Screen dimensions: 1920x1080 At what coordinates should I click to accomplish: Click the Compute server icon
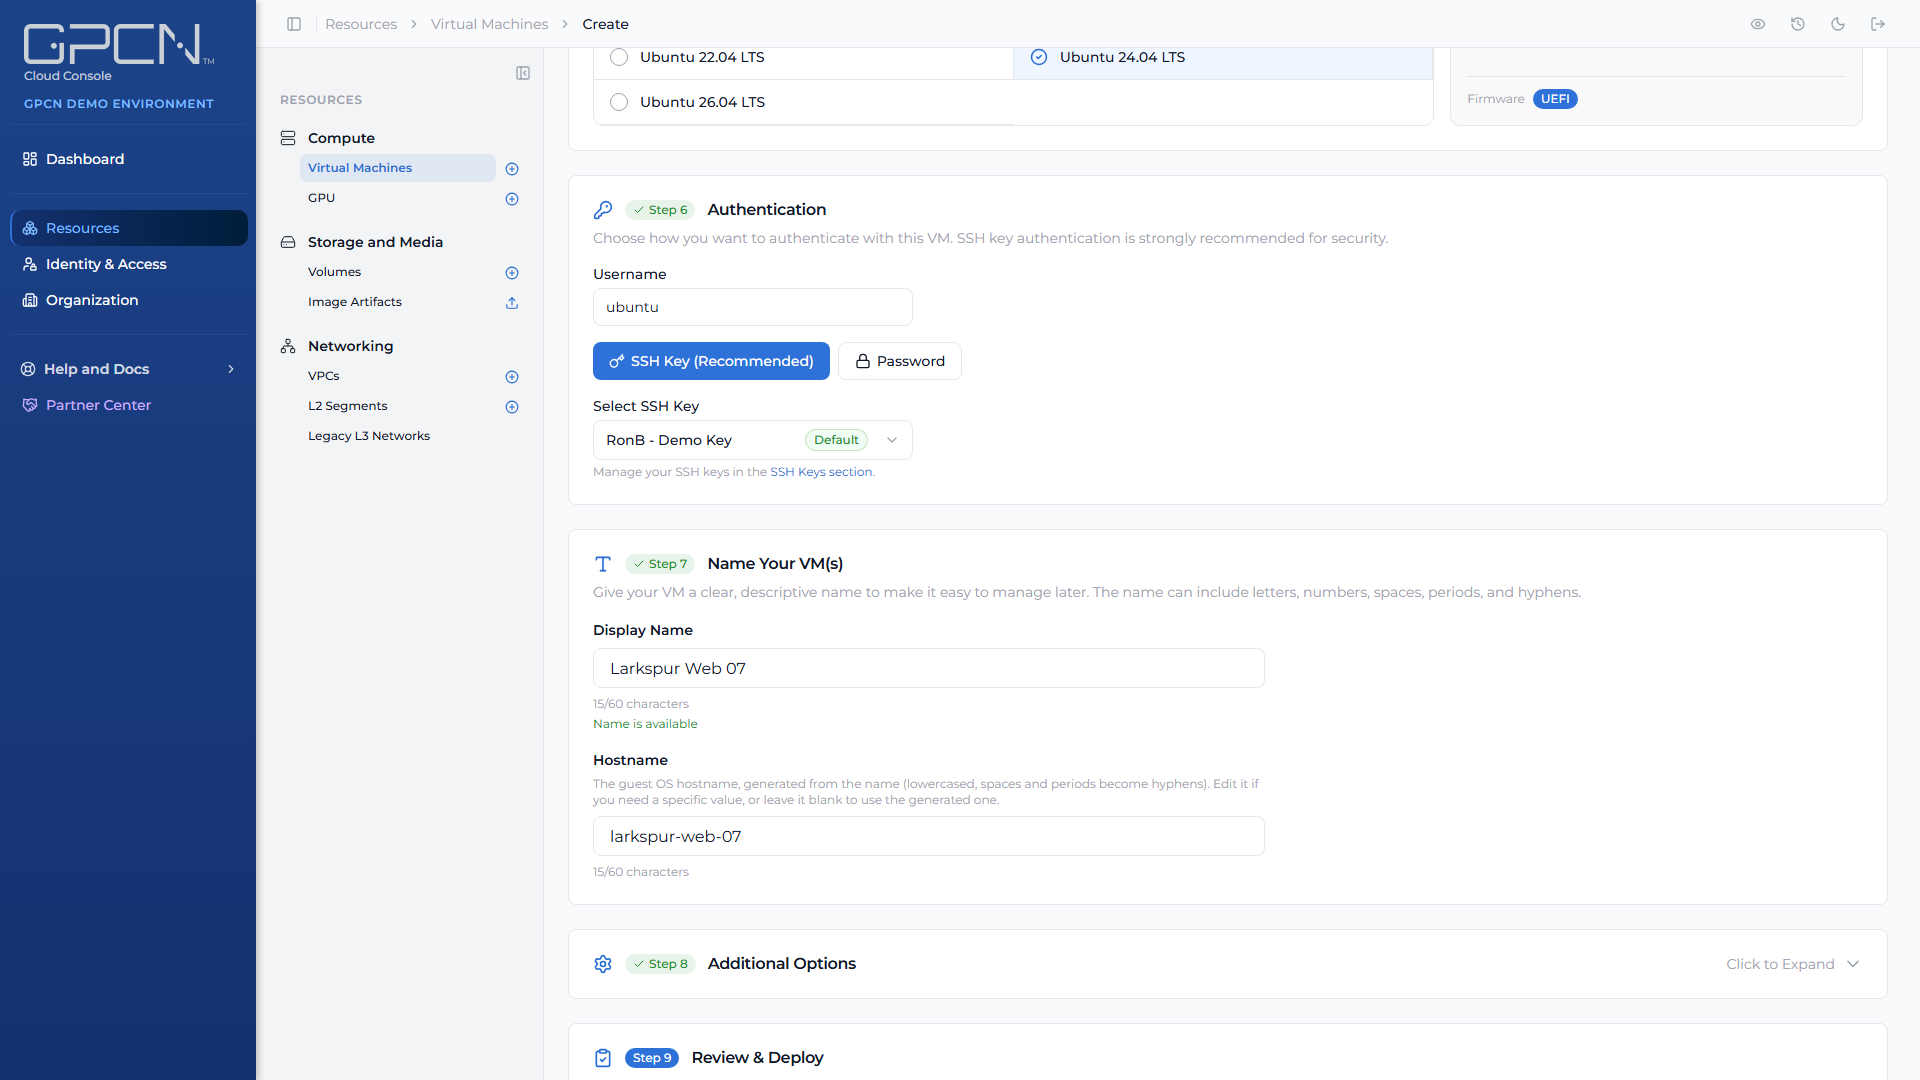(x=288, y=138)
